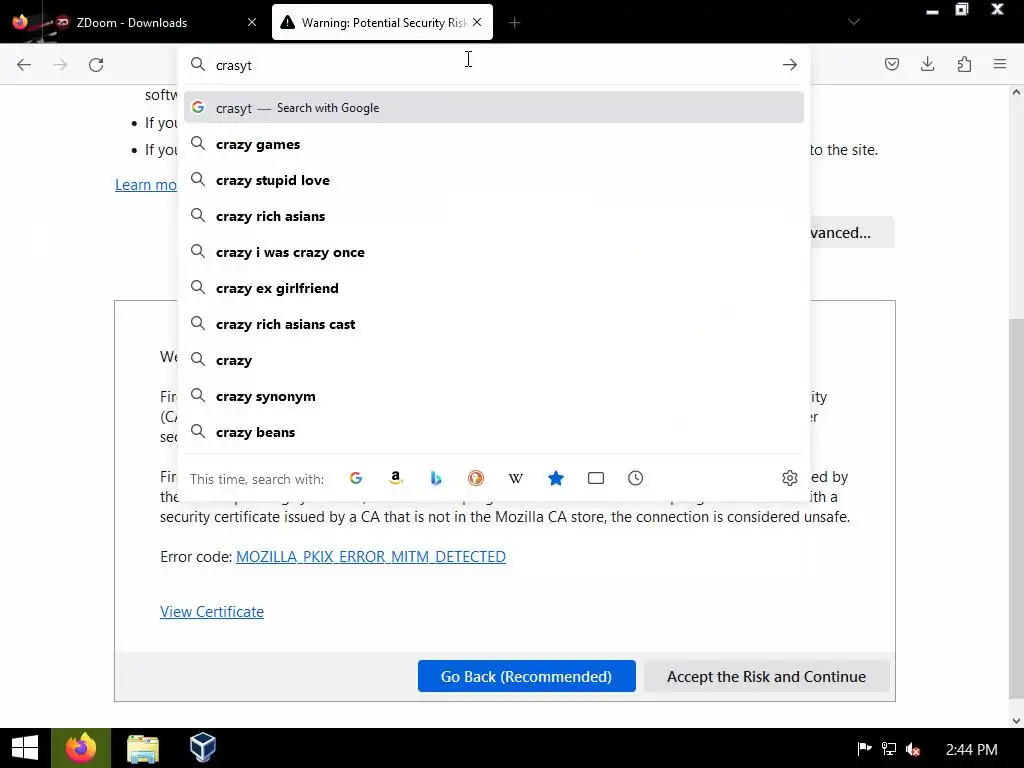Search bookmarks with the star icon
Screen dimensions: 1024x768
coord(556,478)
